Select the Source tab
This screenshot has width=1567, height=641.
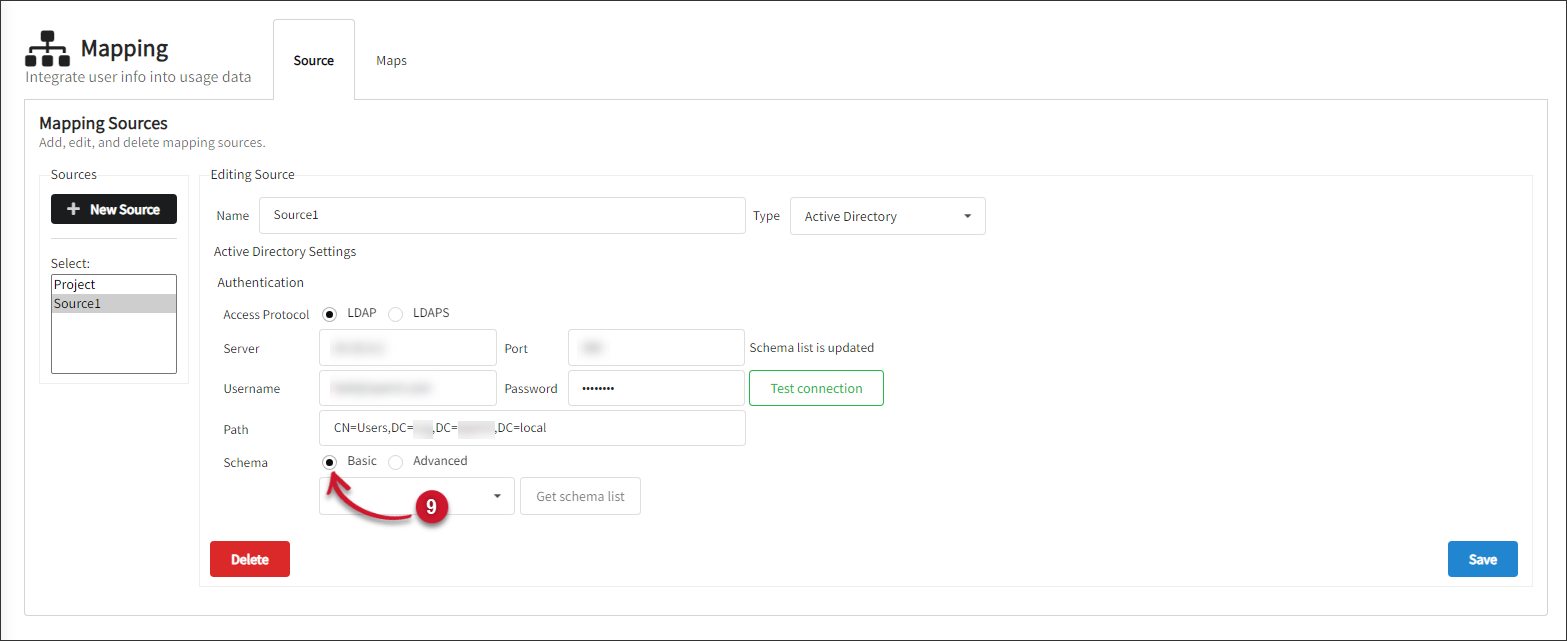pyautogui.click(x=313, y=60)
